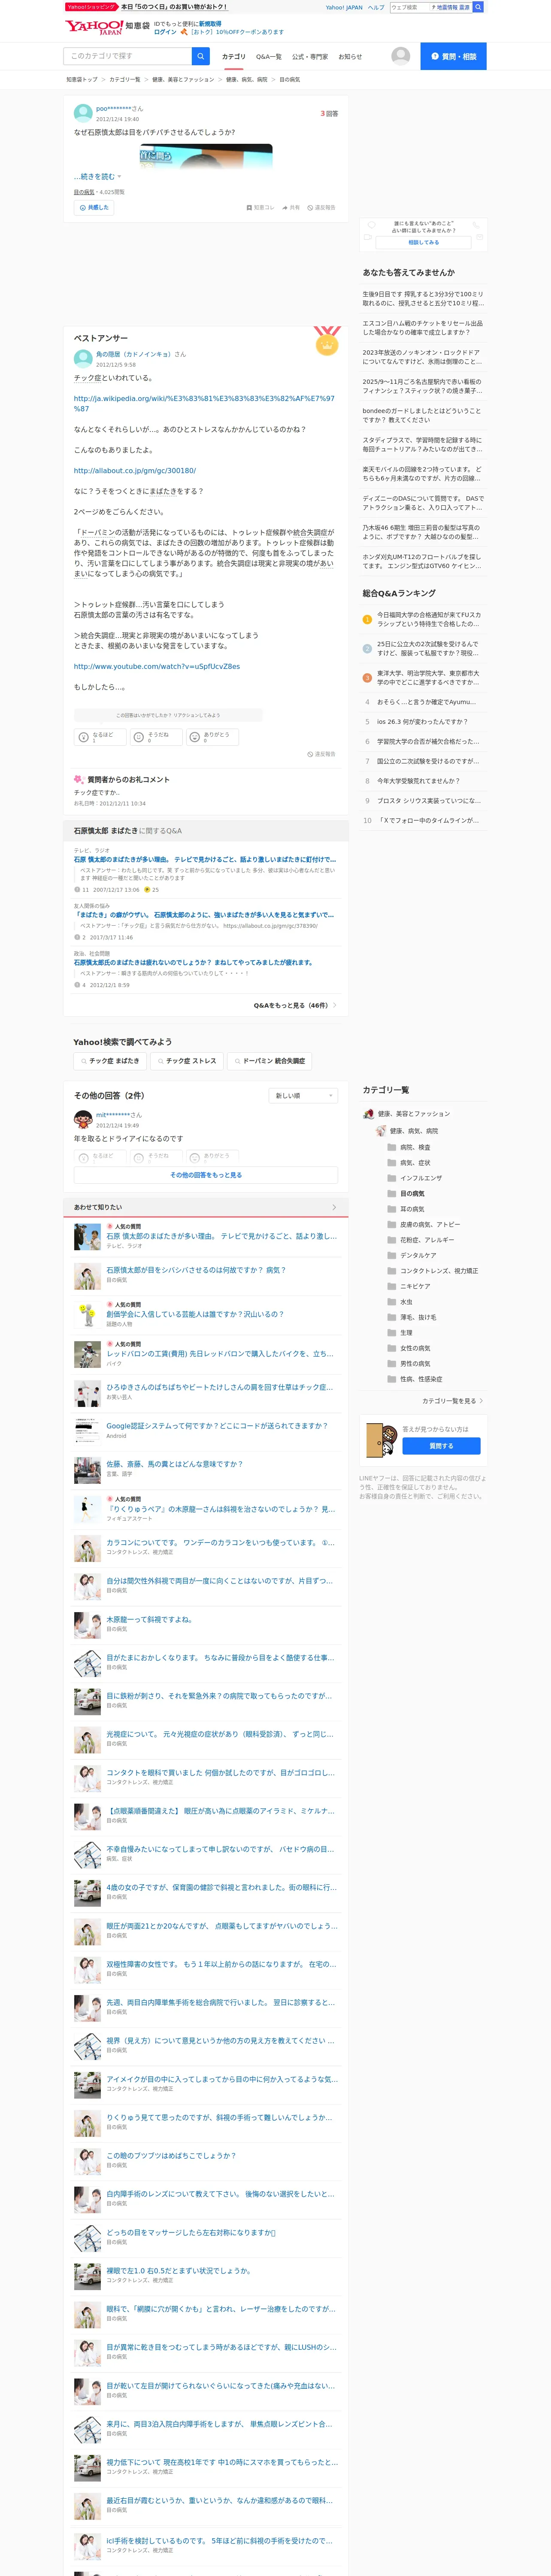
Task: Click search icon in チック症 まばたき chip
Action: point(84,1061)
